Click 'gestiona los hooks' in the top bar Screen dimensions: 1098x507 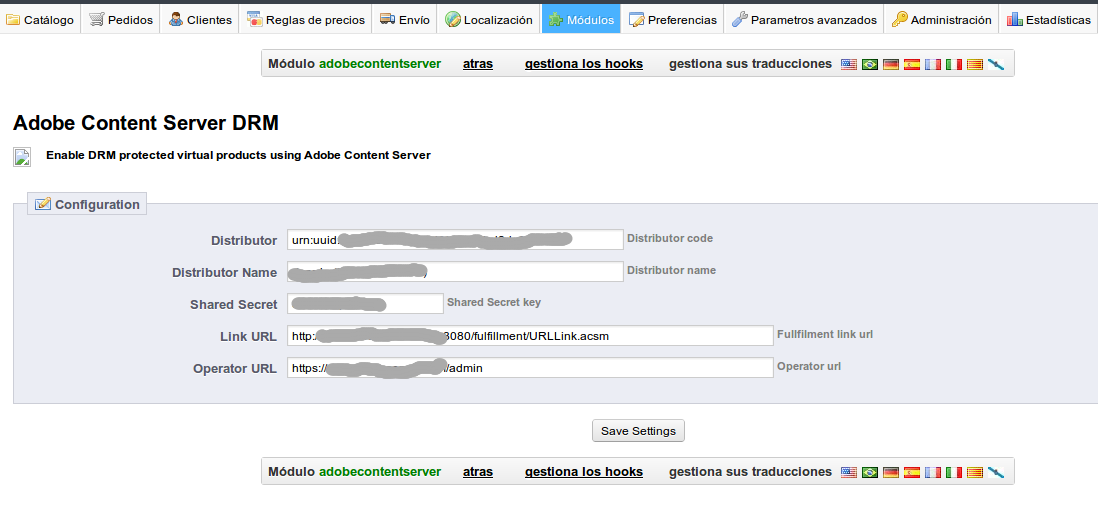[x=583, y=64]
